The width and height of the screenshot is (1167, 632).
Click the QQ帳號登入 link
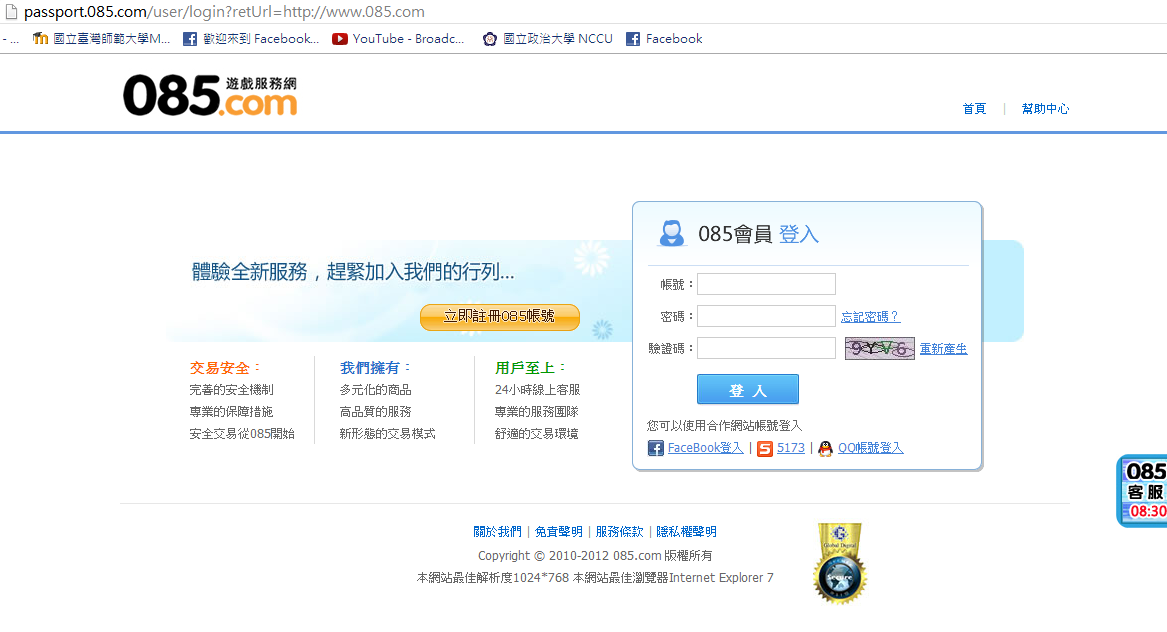870,448
